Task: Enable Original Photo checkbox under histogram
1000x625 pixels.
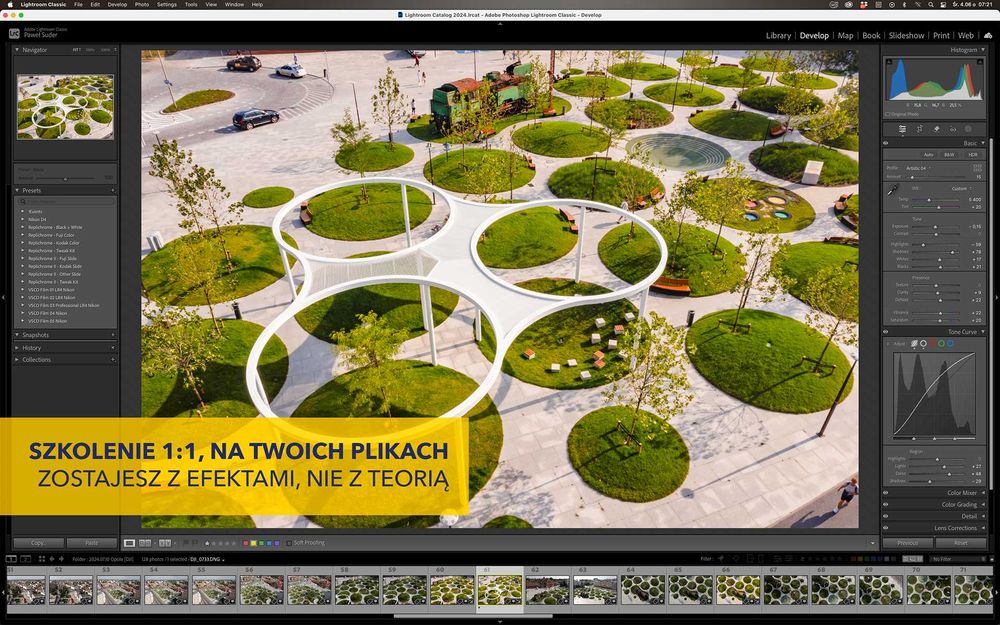Action: pyautogui.click(x=888, y=114)
